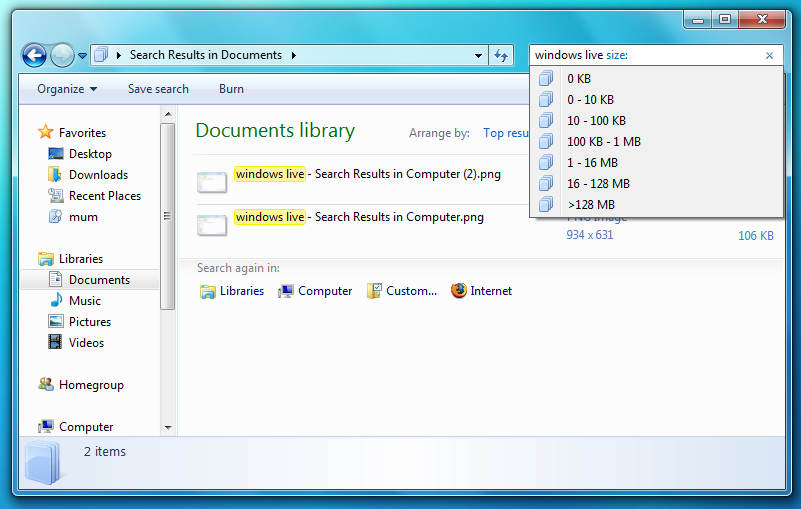
Task: Click the 934 x 631 dimensions text
Action: tap(590, 235)
